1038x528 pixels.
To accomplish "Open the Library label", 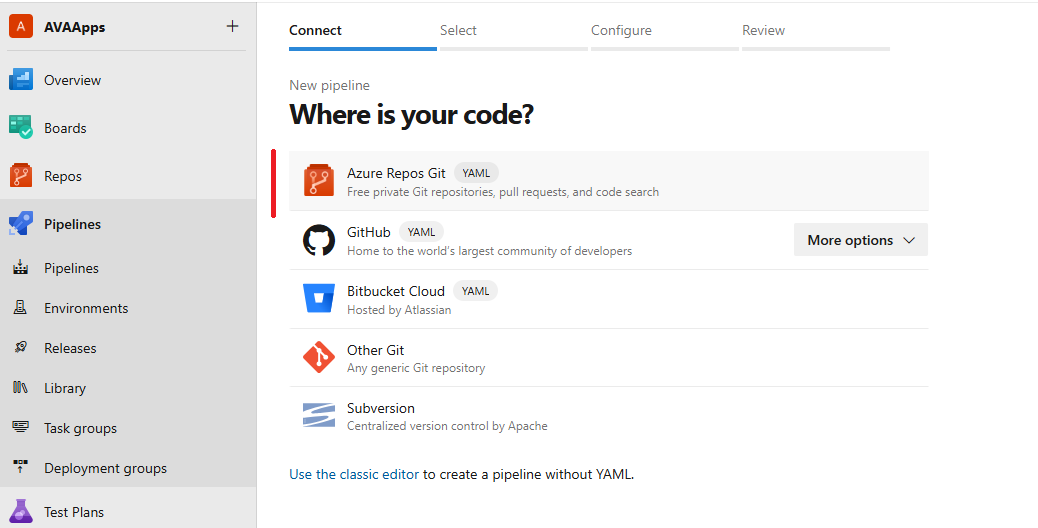I will pyautogui.click(x=65, y=388).
